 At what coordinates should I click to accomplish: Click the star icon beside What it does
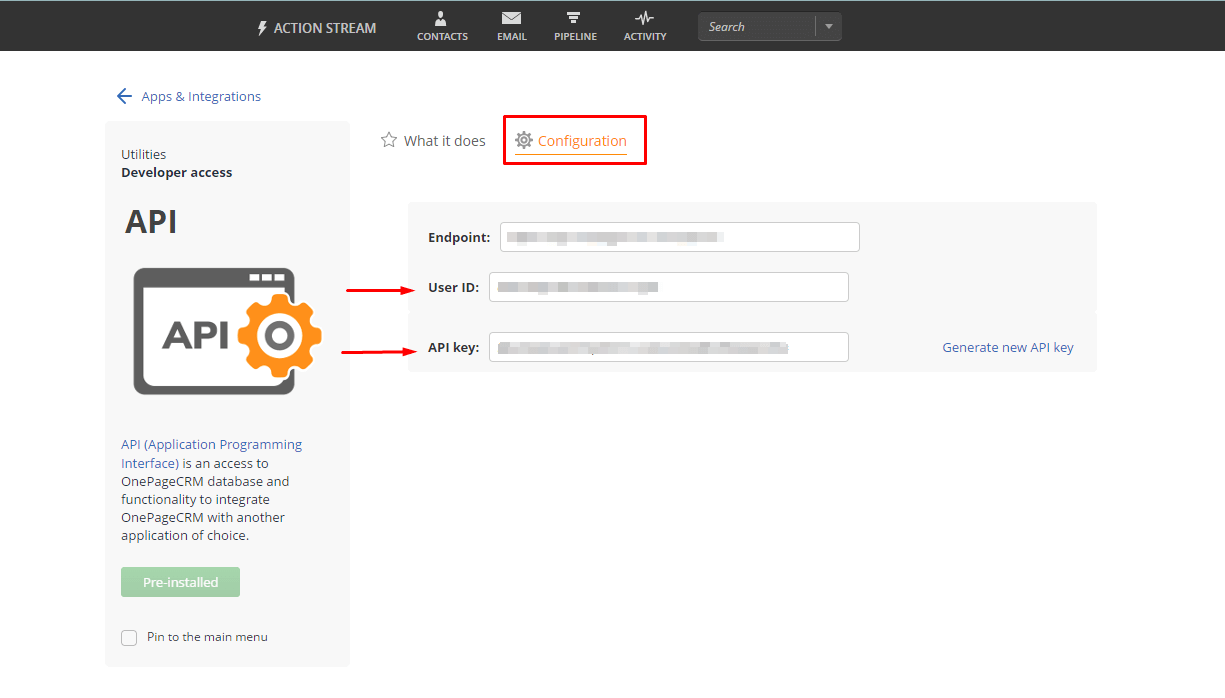(388, 140)
